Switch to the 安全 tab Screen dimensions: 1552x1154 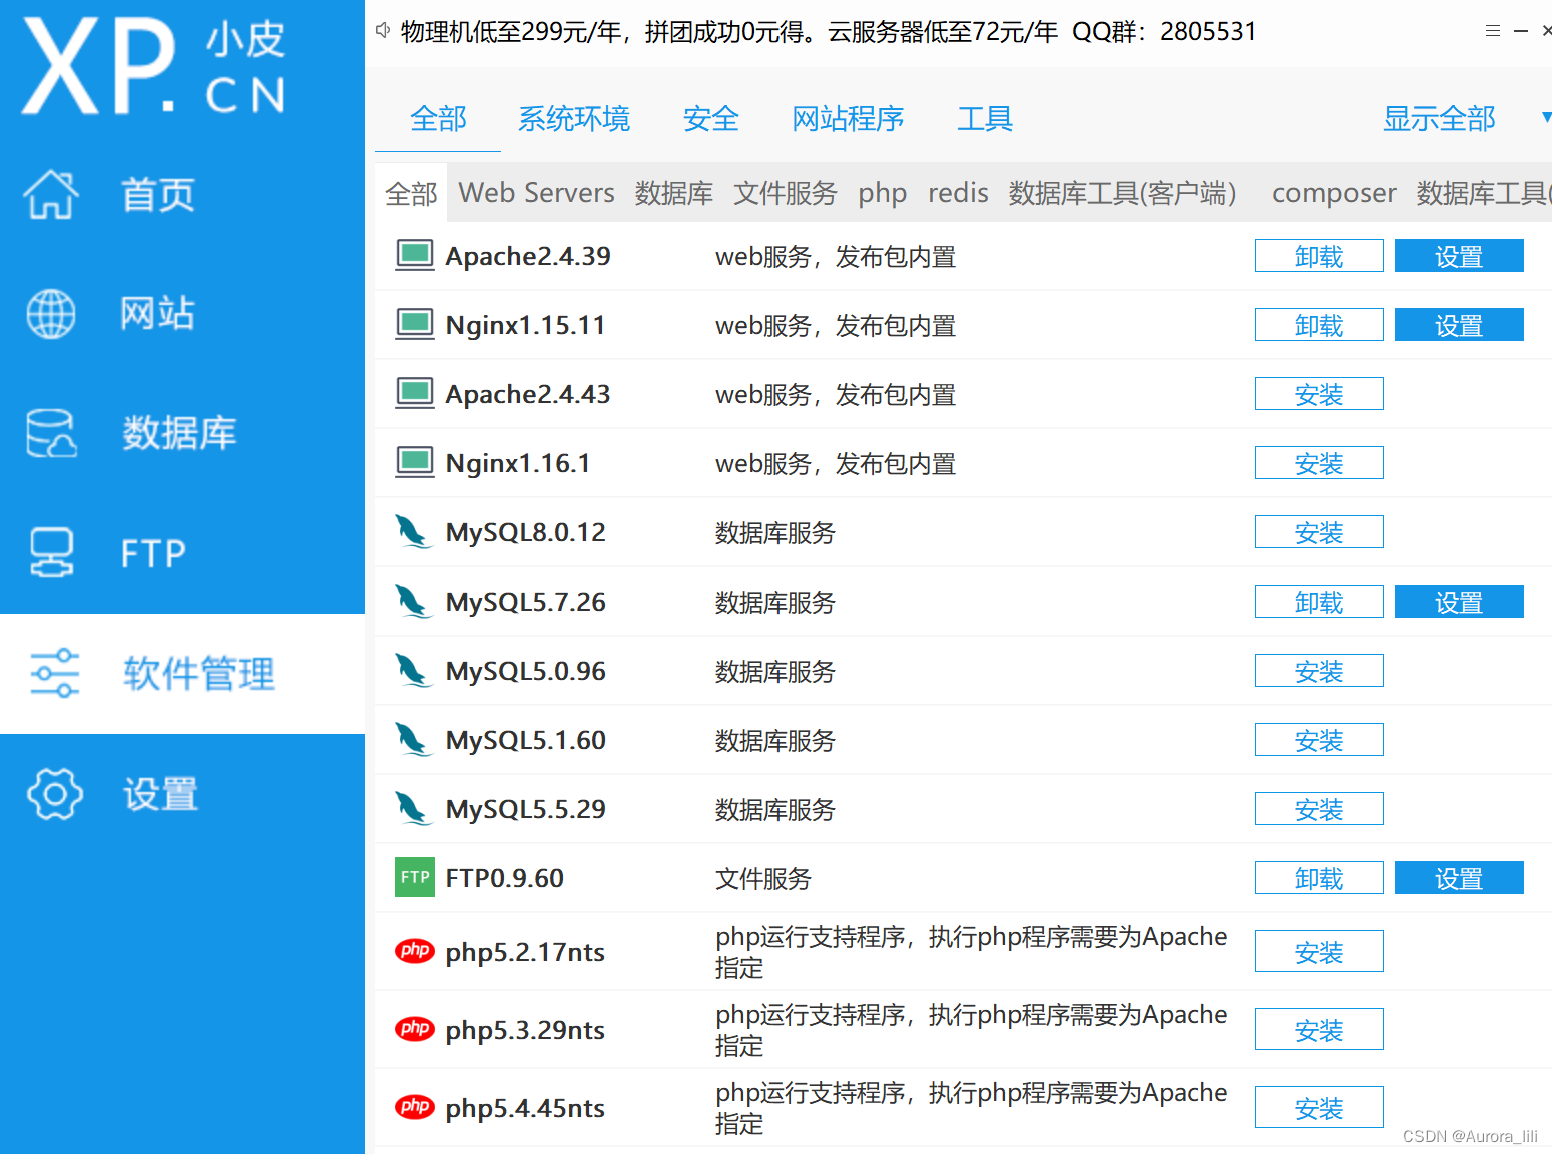pos(711,119)
